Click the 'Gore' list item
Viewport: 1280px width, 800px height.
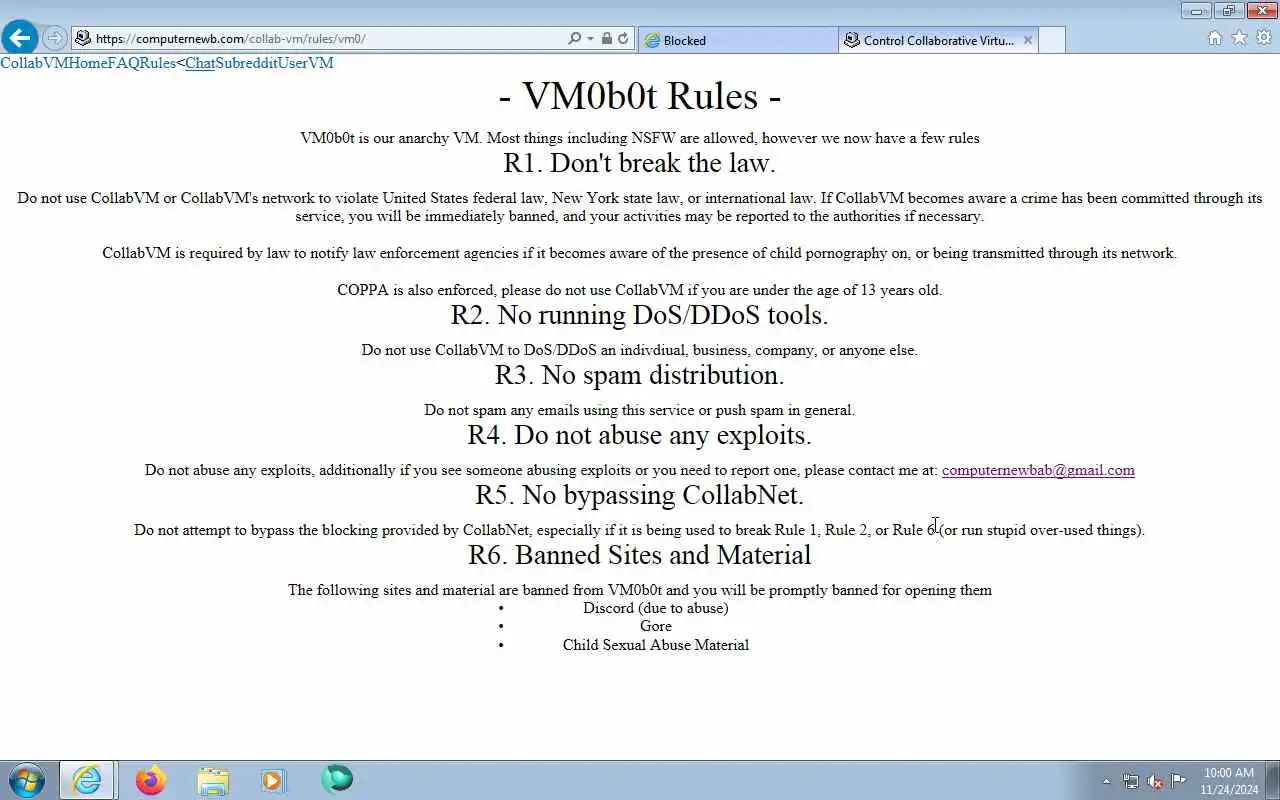pyautogui.click(x=656, y=626)
